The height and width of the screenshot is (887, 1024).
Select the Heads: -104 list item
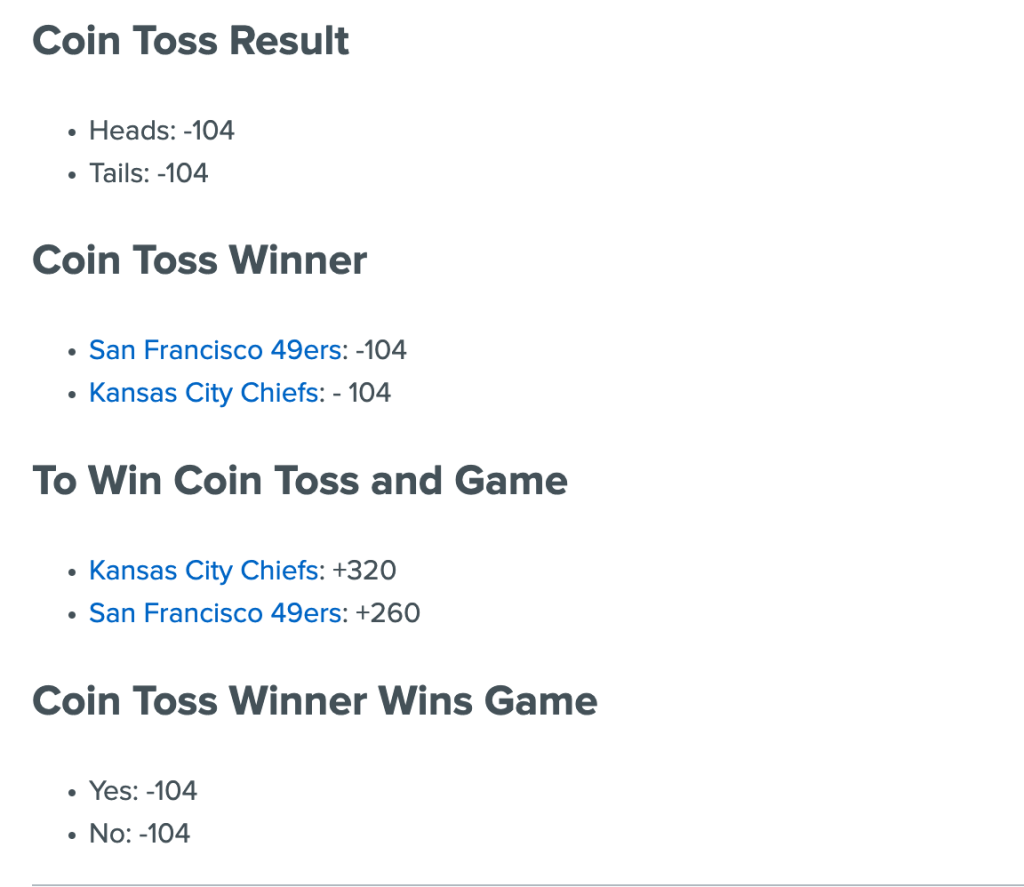(161, 131)
